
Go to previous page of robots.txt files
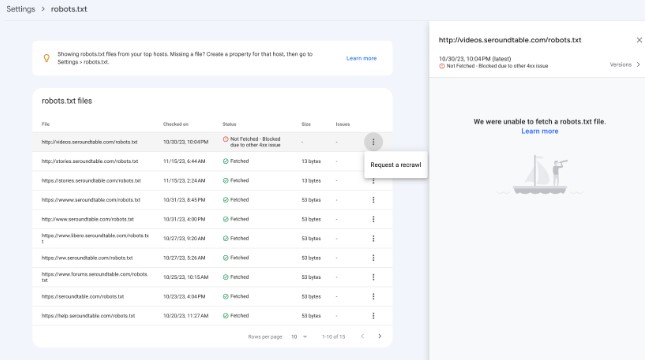coord(362,336)
